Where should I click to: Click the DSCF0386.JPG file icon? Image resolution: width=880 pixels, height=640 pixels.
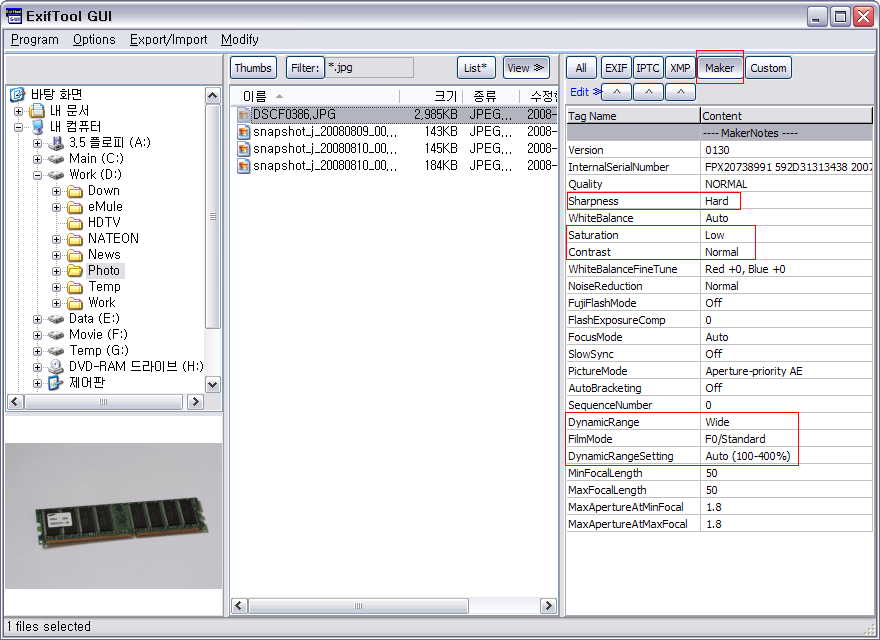[244, 115]
